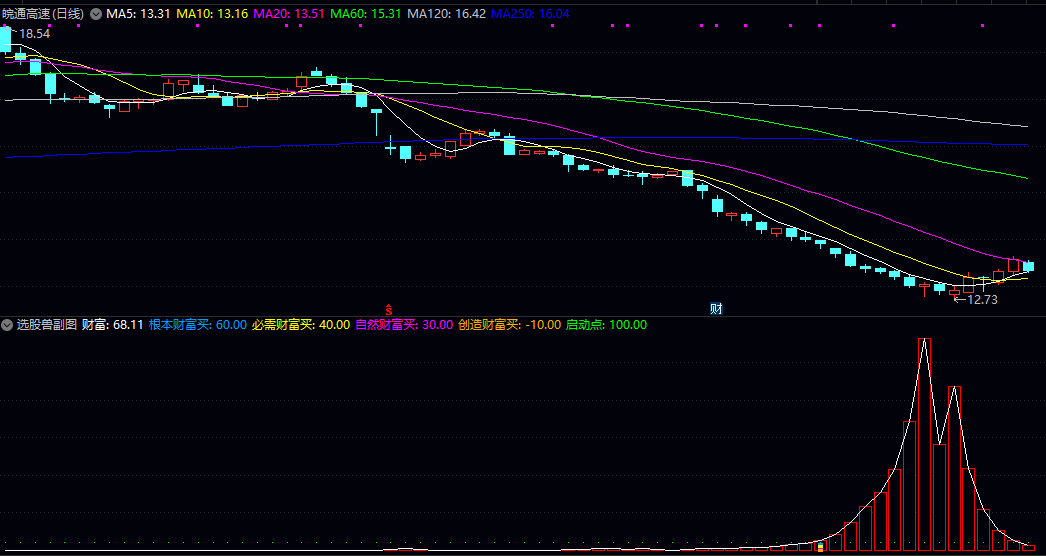Click the red arrow signal marker below the candles

point(389,308)
